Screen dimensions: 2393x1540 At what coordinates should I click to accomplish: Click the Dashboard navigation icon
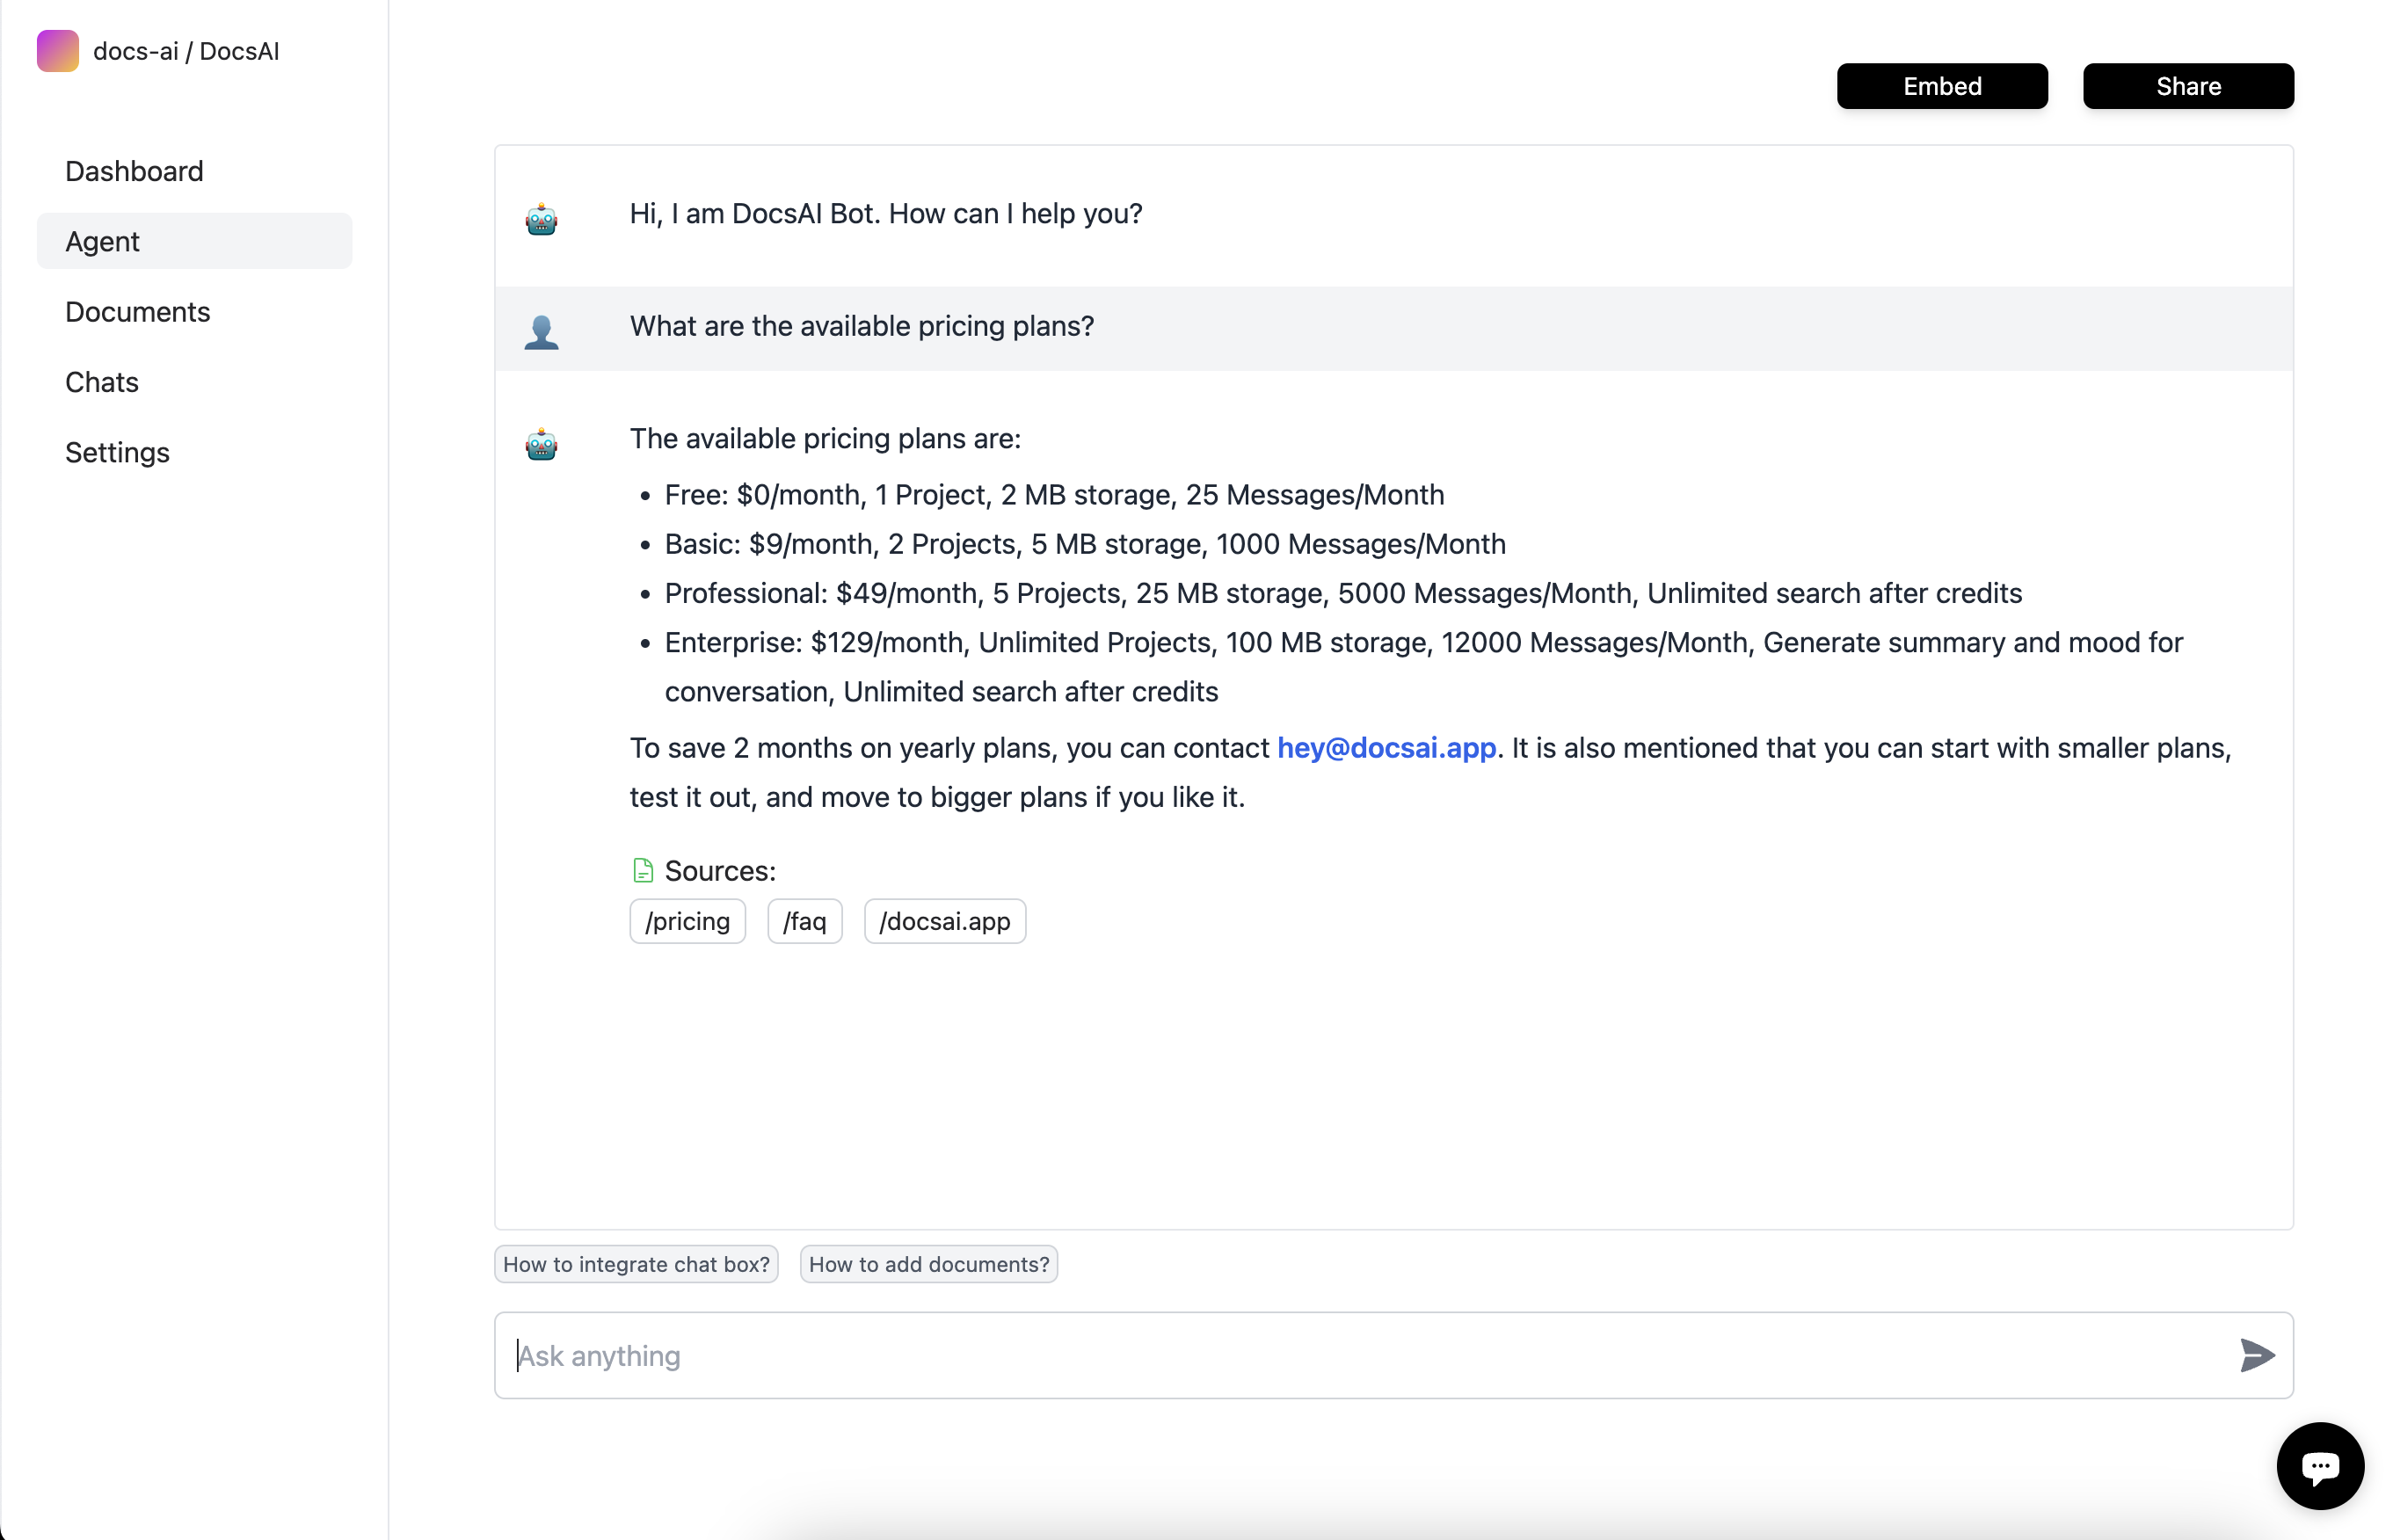point(135,169)
